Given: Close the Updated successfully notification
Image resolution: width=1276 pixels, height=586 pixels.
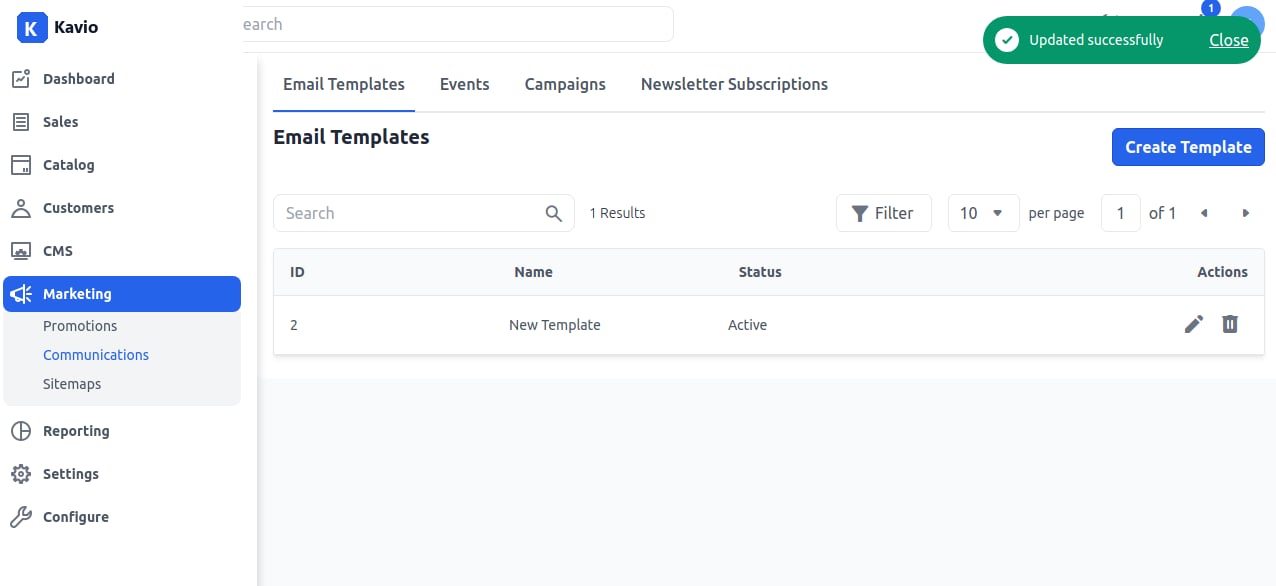Looking at the screenshot, I should (x=1229, y=40).
